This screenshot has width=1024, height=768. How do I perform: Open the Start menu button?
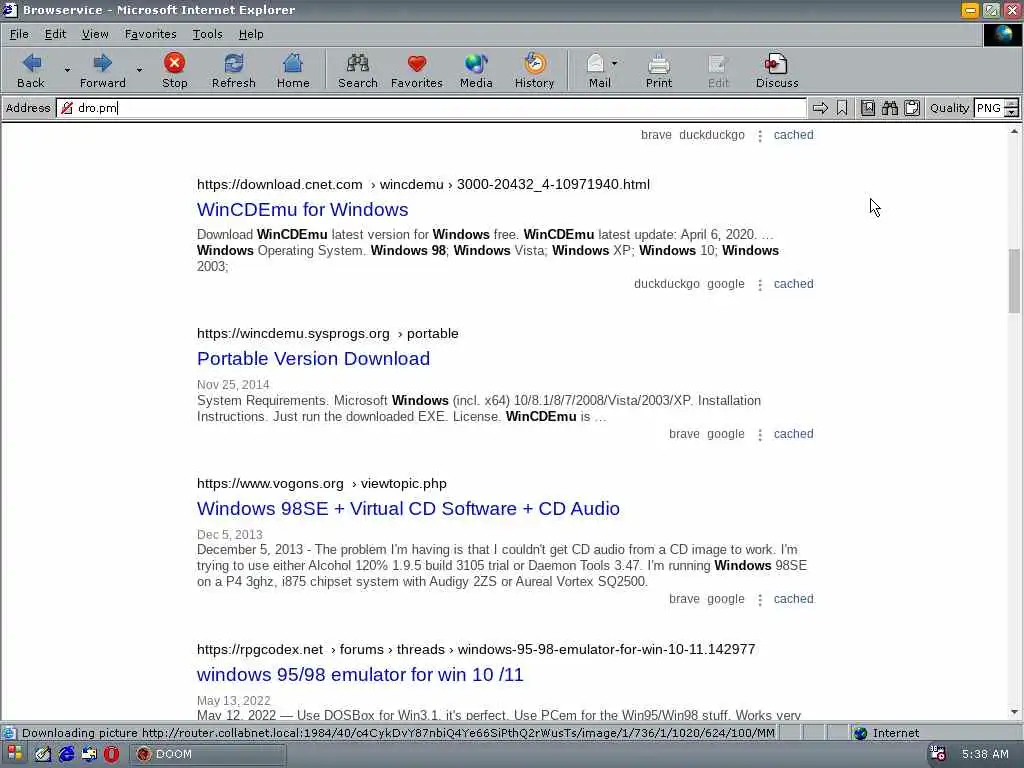click(14, 754)
